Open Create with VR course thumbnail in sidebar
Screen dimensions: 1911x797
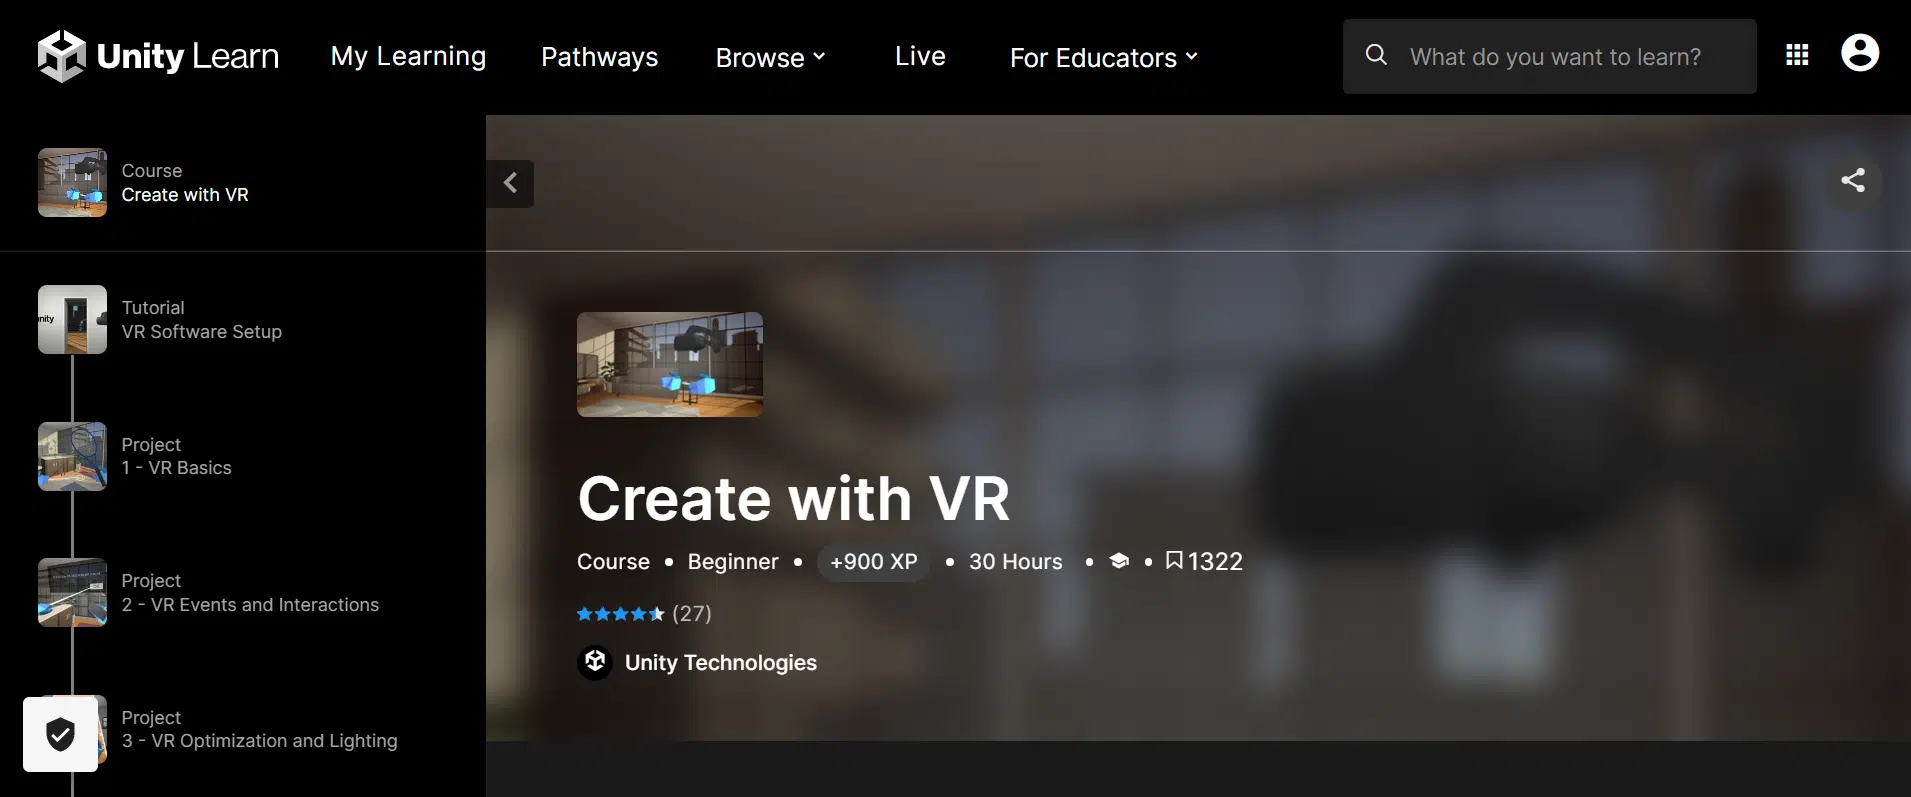72,183
